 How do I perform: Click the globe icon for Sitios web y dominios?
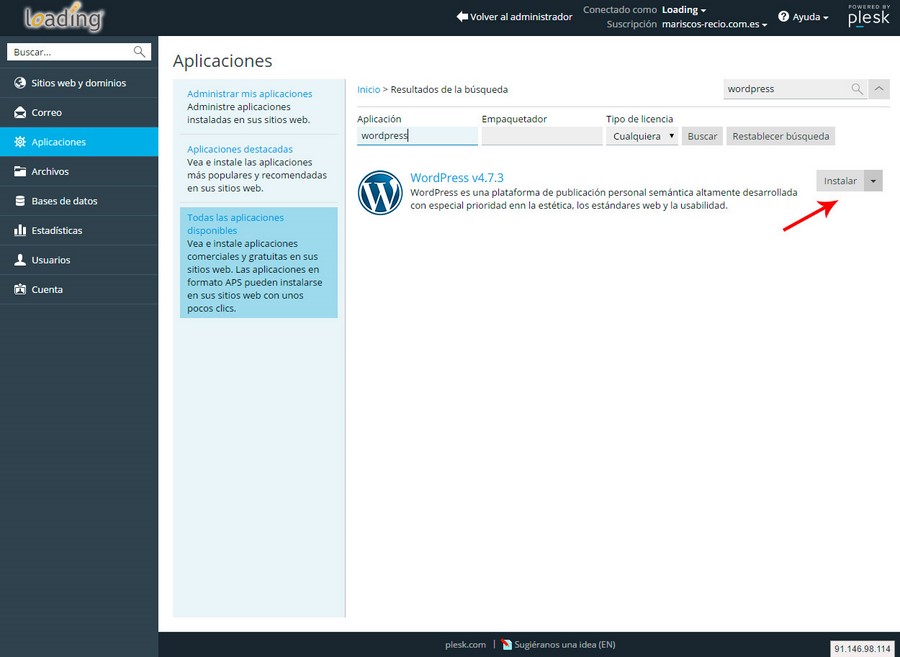[x=20, y=83]
